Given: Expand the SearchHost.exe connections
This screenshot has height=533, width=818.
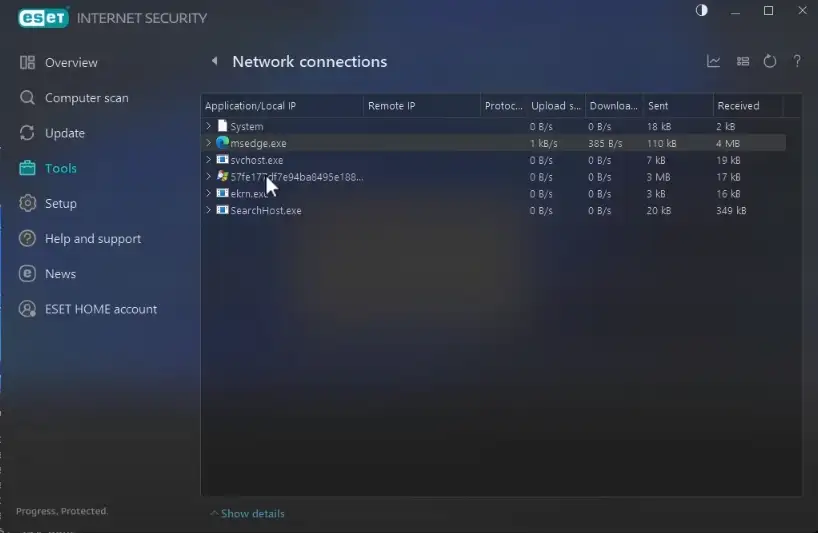Looking at the screenshot, I should [209, 211].
